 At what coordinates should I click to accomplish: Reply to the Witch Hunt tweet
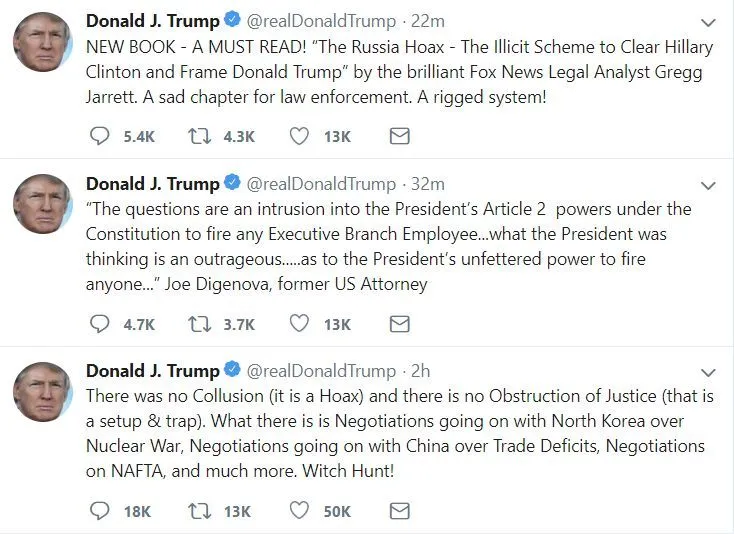(99, 510)
